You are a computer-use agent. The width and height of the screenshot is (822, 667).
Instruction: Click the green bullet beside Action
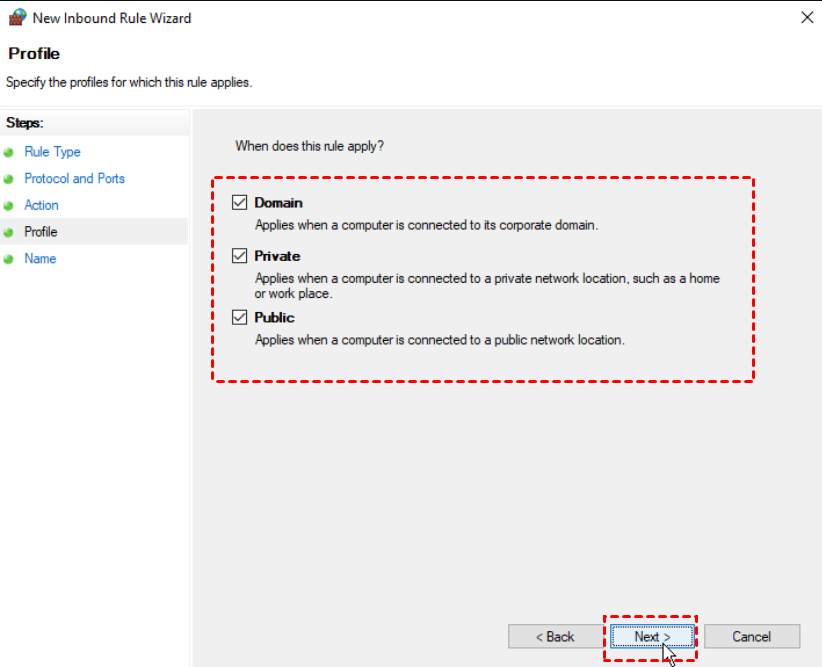click(8, 206)
